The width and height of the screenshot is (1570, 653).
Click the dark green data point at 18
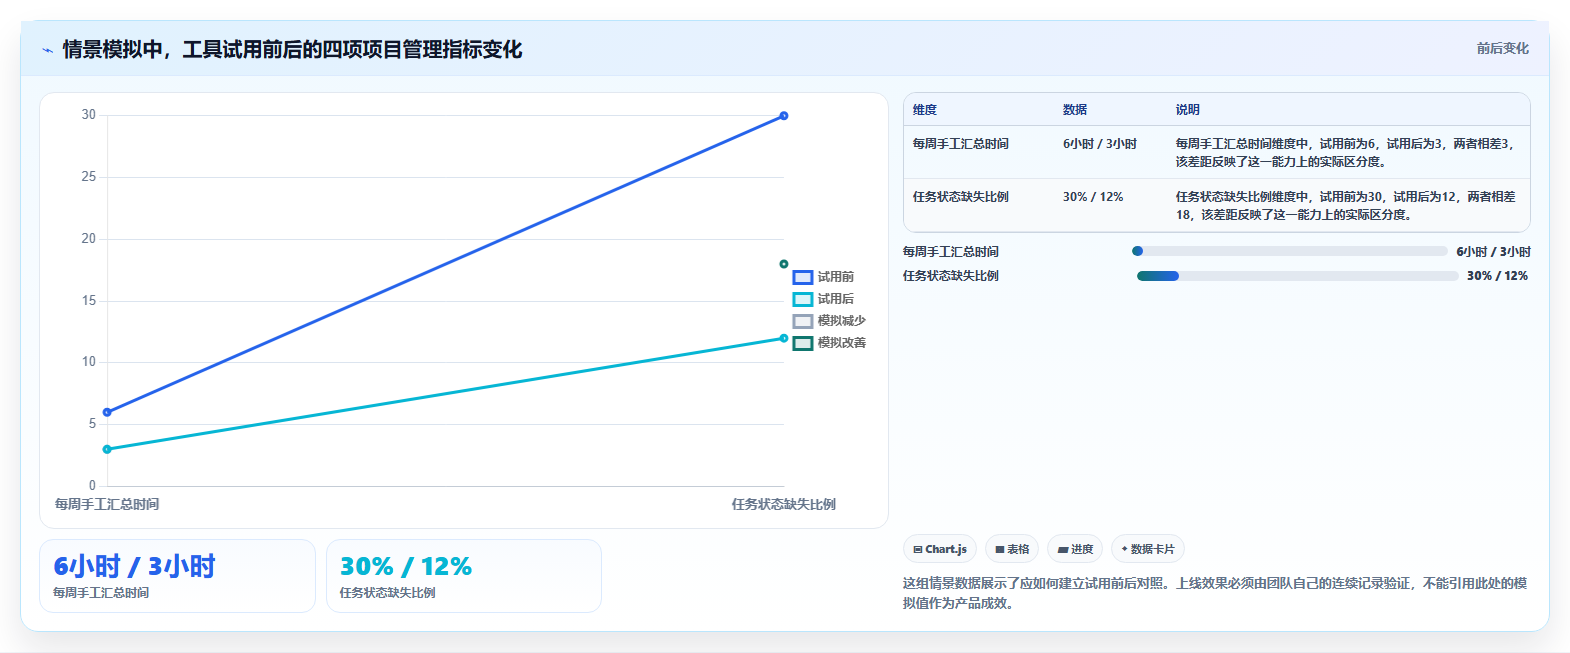784,264
